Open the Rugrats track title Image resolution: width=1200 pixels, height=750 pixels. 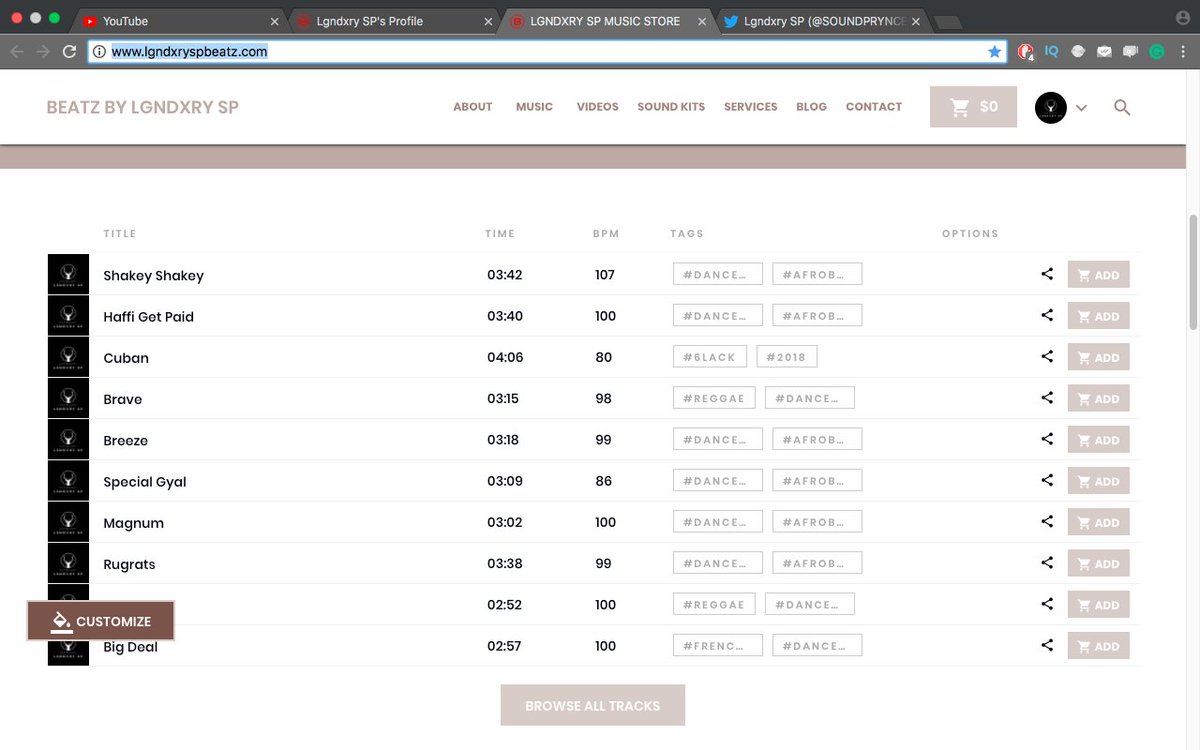point(130,564)
